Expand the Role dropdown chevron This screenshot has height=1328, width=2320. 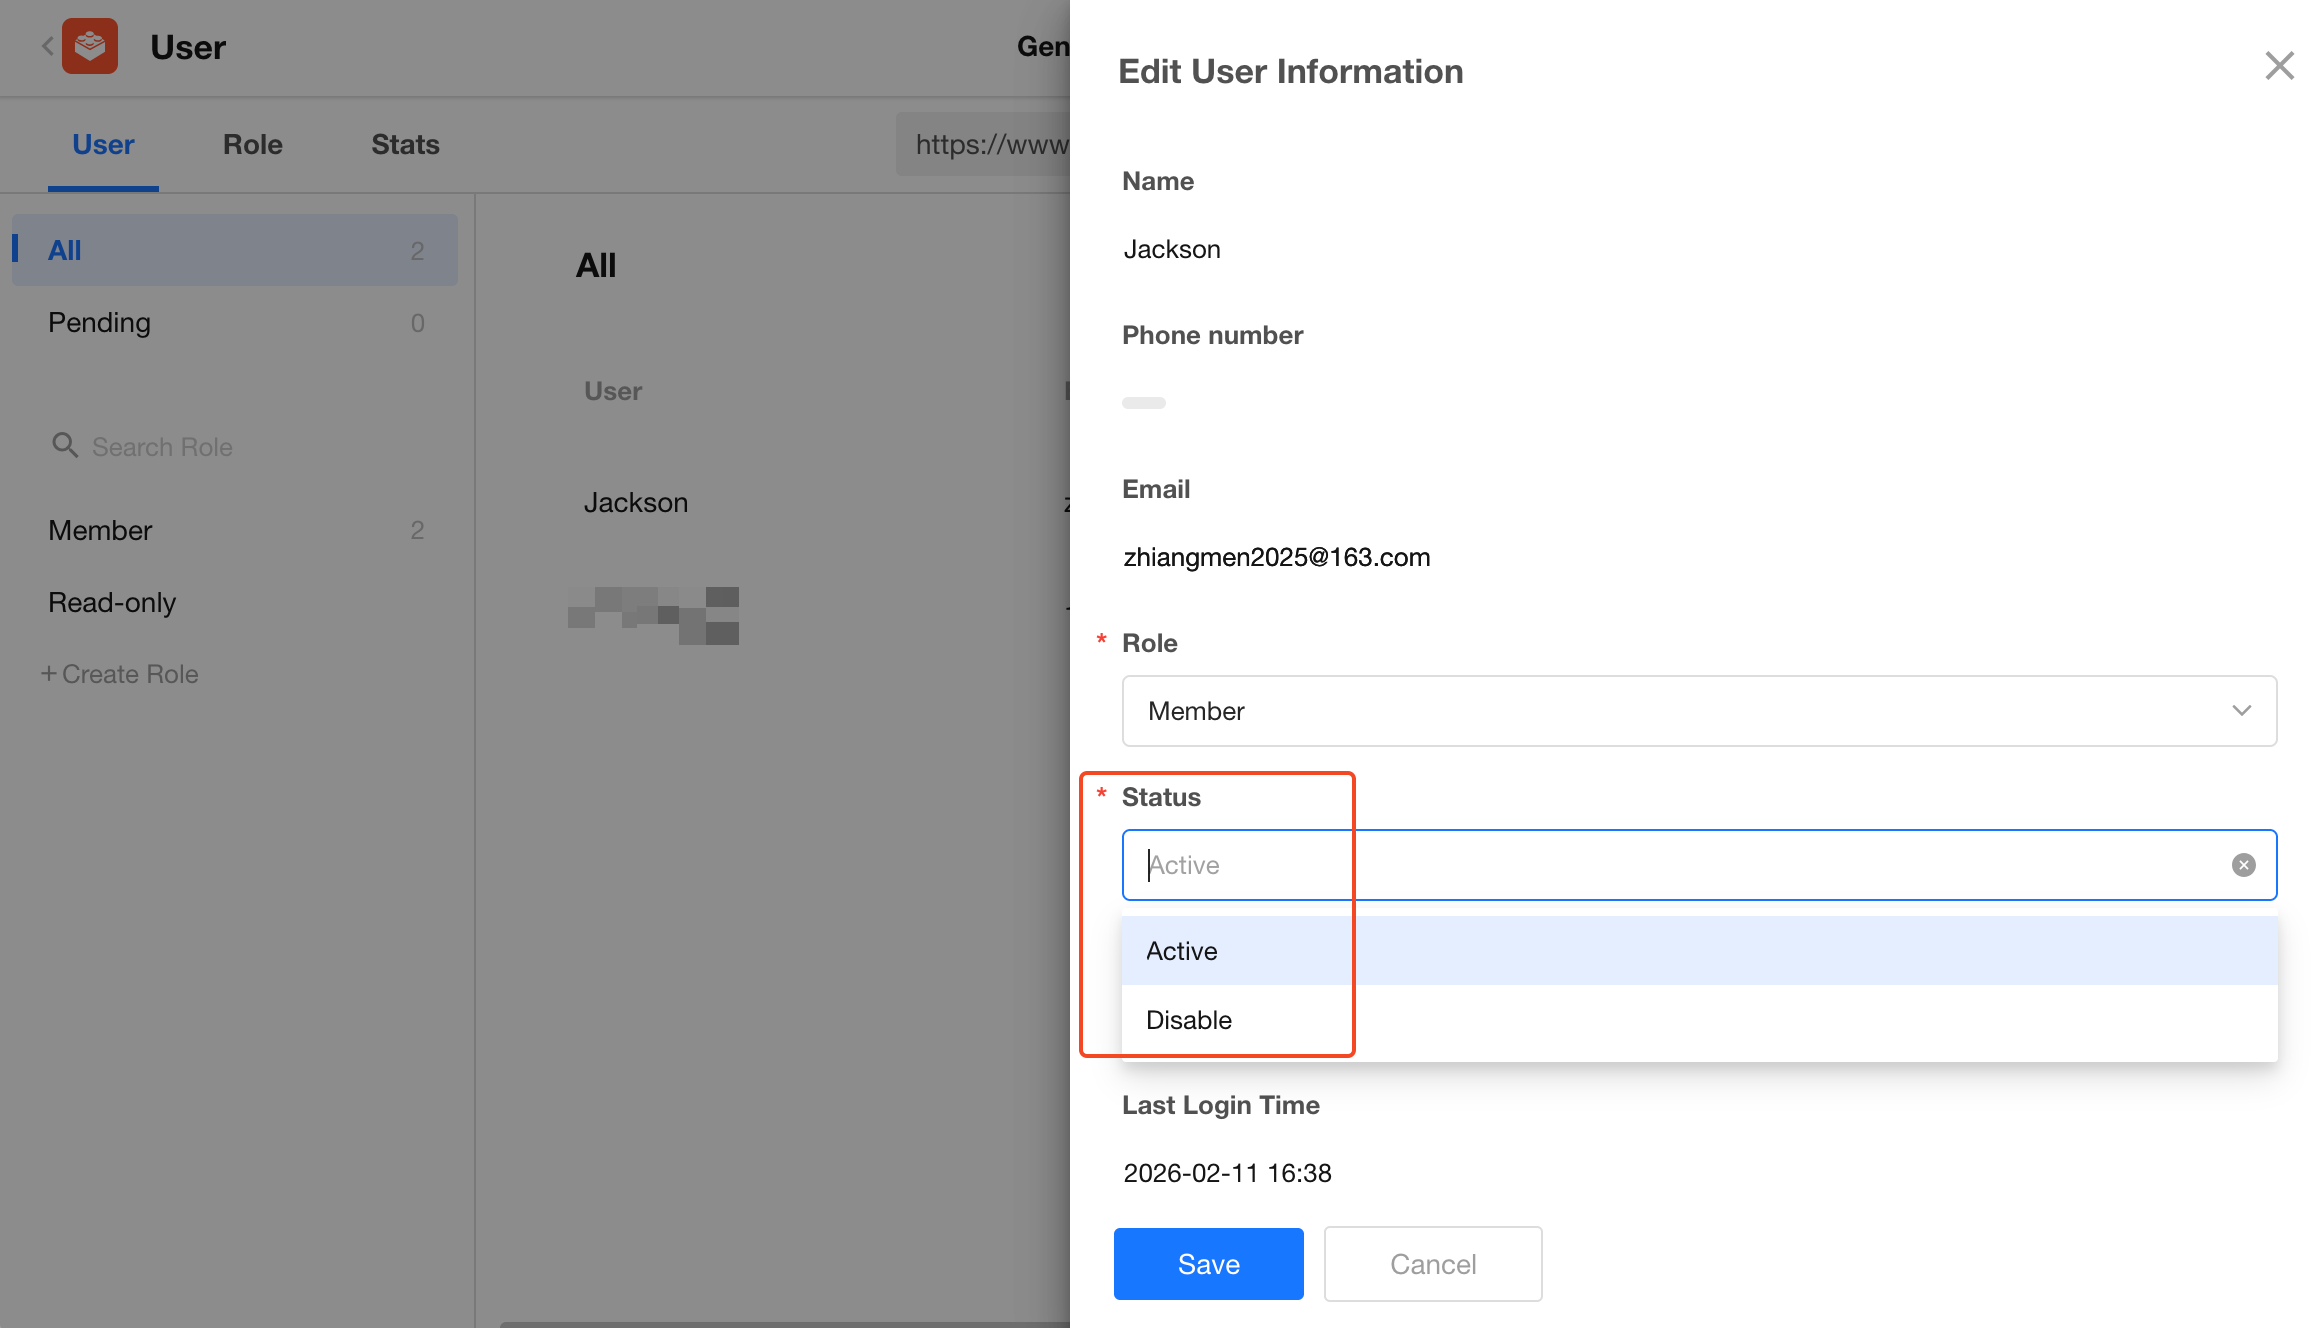pos(2241,711)
